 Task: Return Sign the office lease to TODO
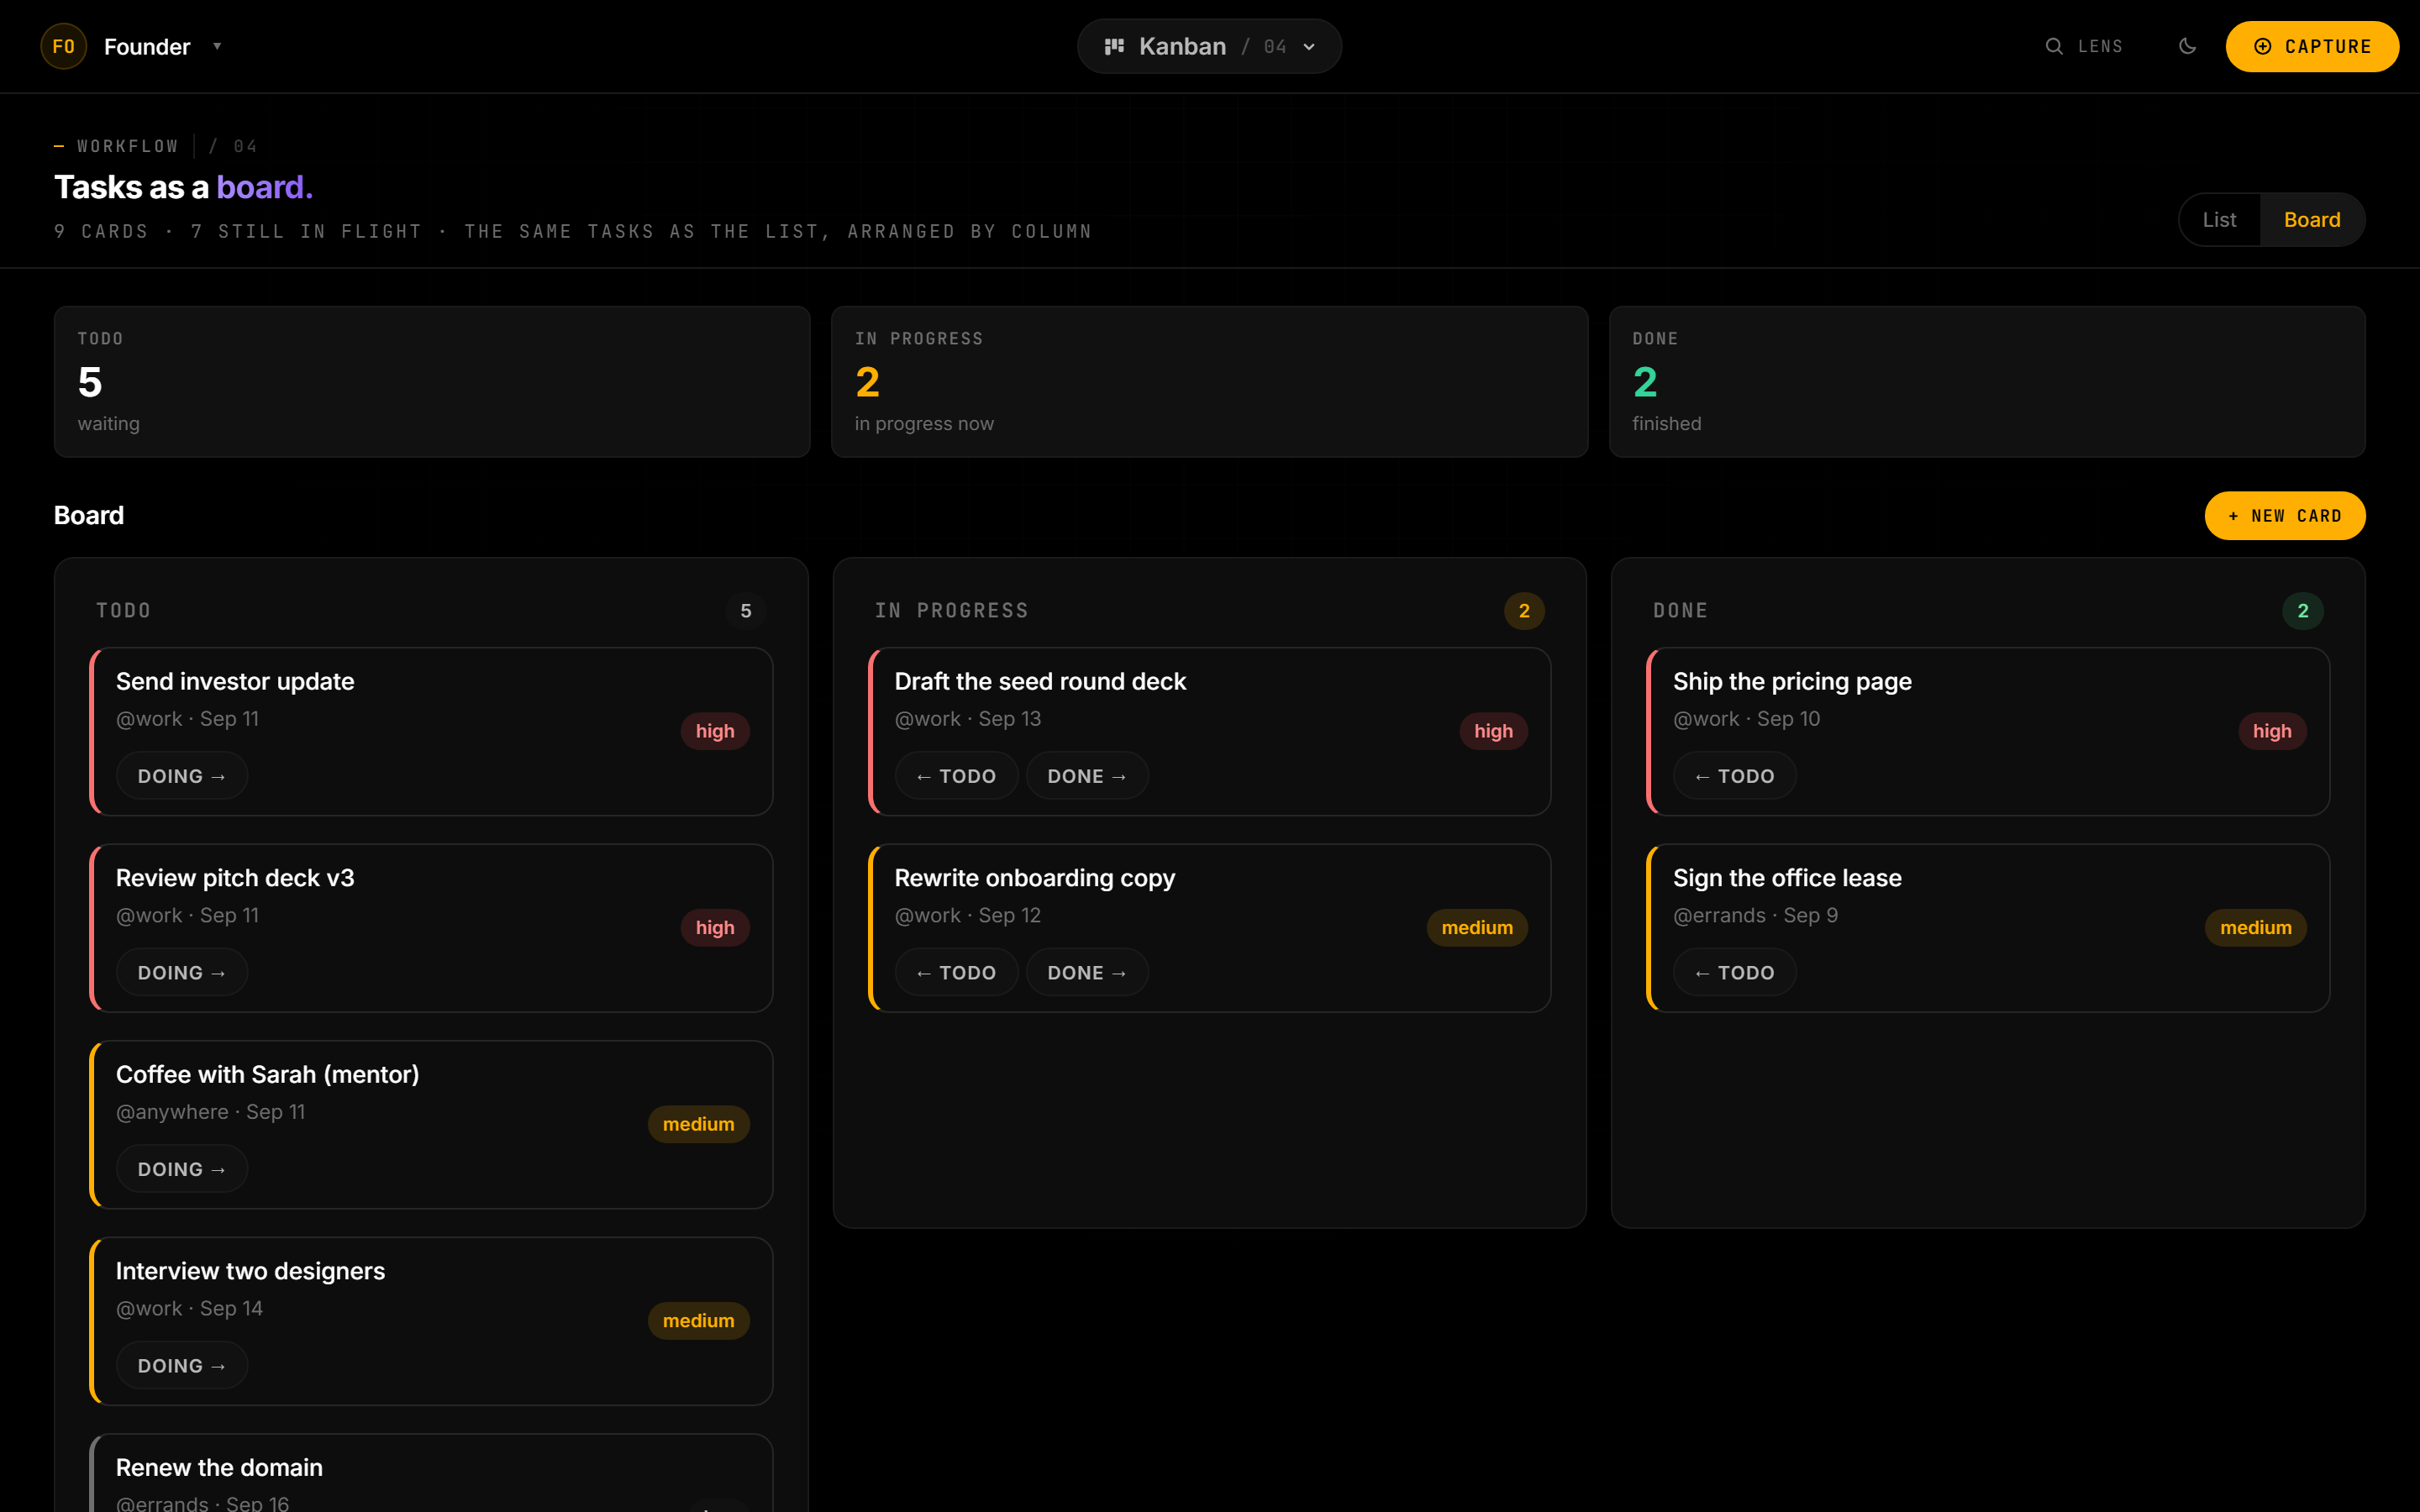1734,972
